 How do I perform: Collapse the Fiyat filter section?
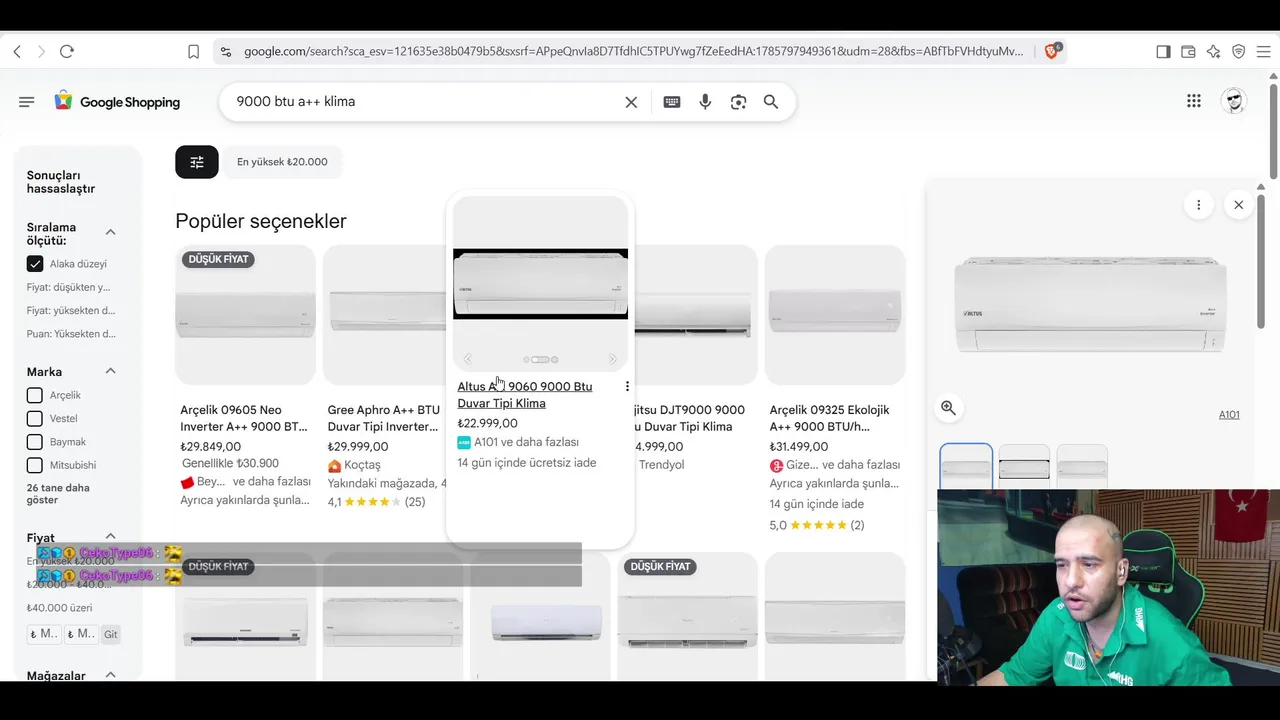tap(110, 537)
